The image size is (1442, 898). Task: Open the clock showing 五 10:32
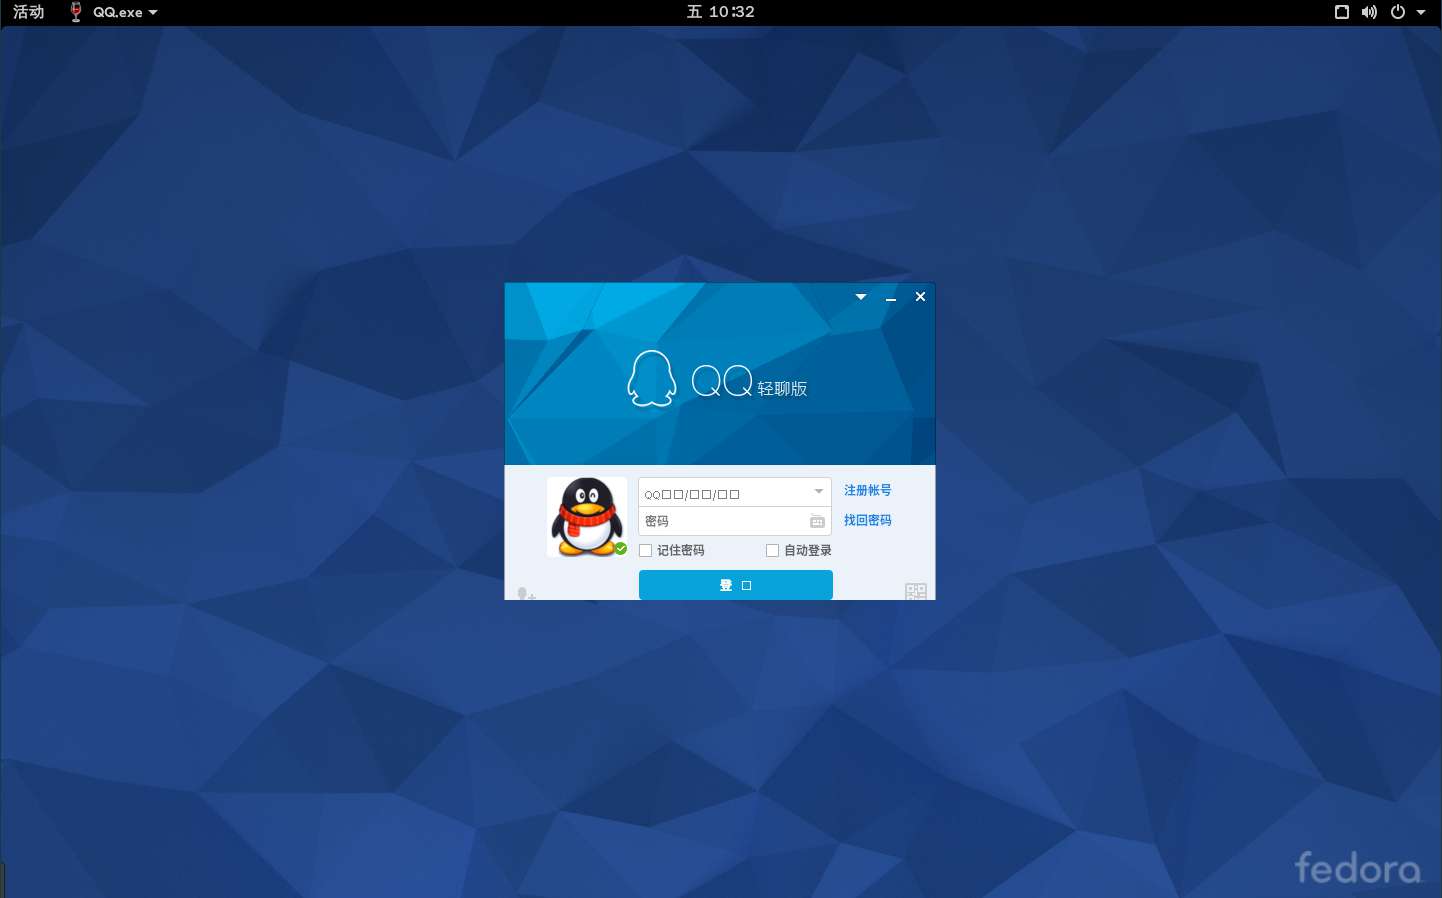(x=720, y=12)
